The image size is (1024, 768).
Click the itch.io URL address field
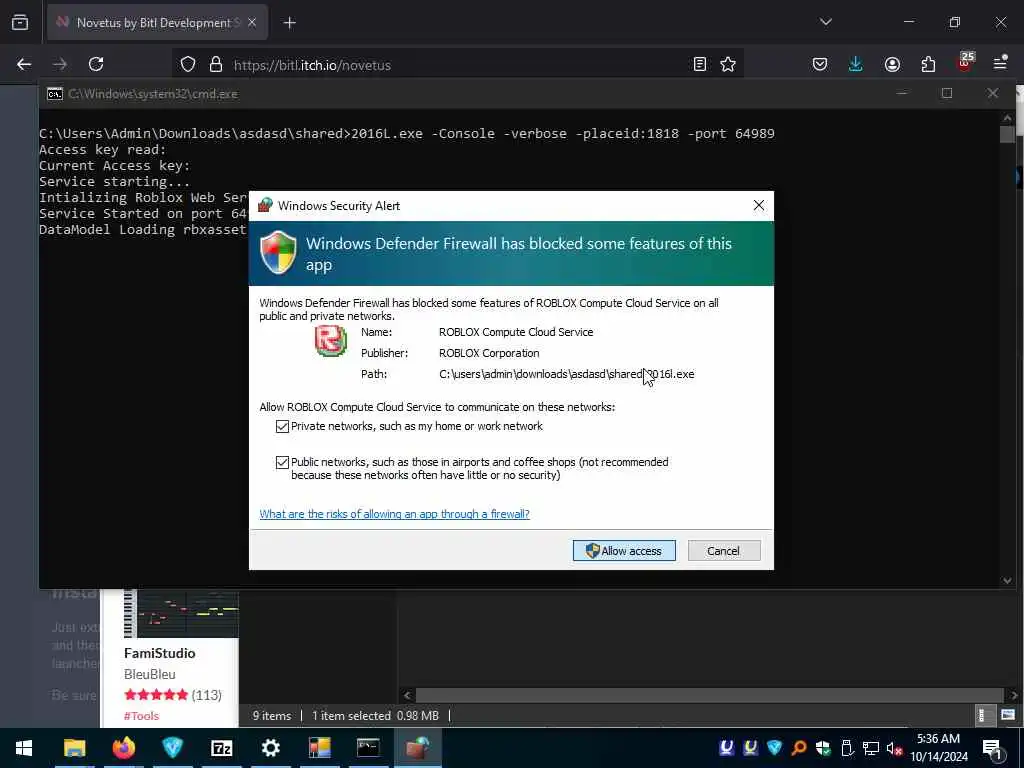tap(457, 65)
